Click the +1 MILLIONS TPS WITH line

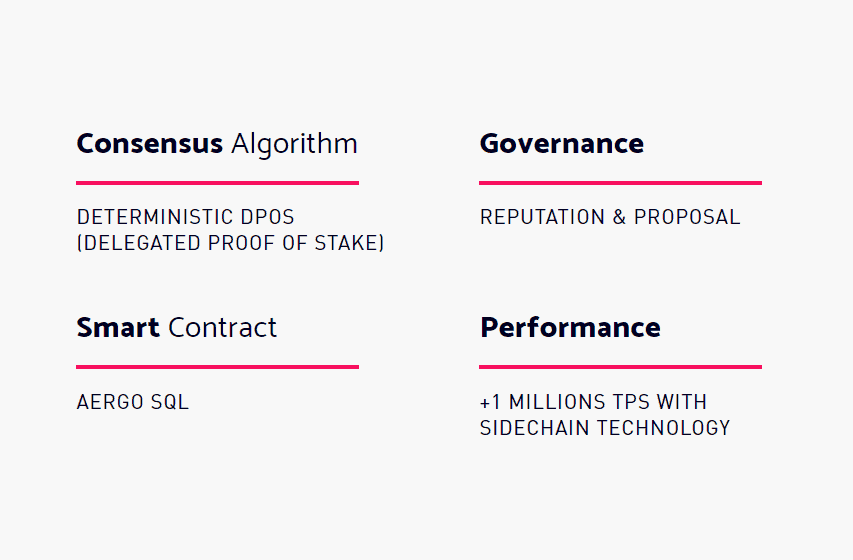coord(593,402)
